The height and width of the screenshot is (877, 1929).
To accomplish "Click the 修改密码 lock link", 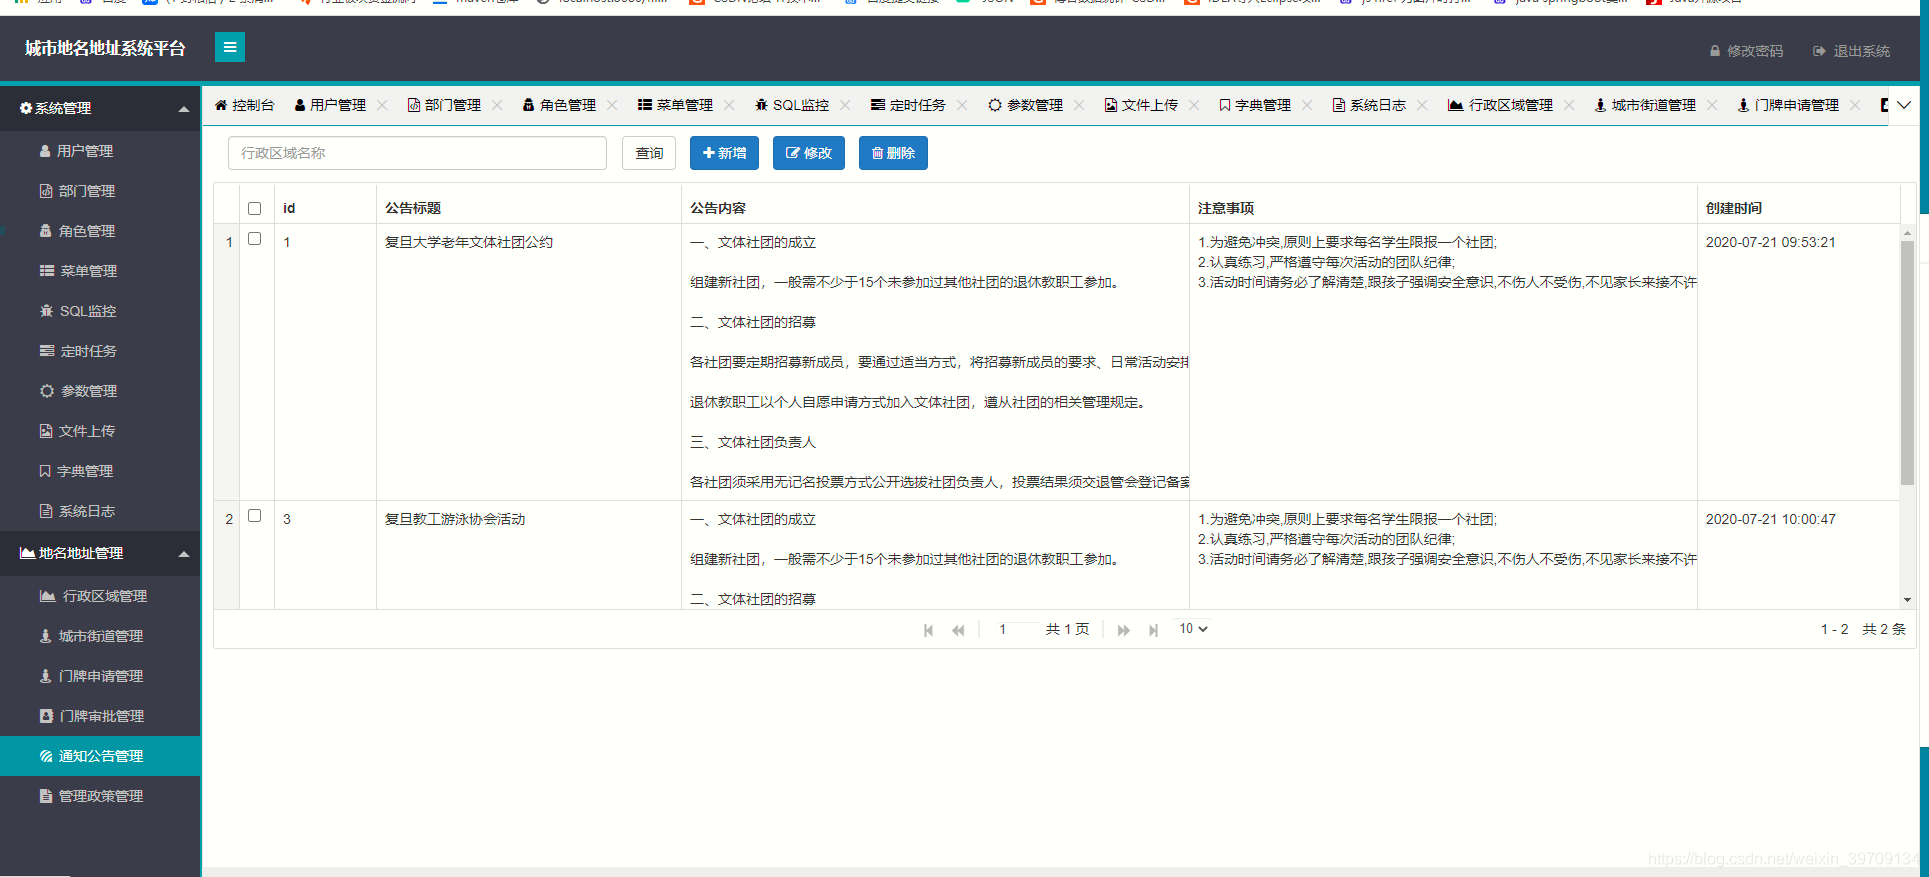I will pyautogui.click(x=1746, y=51).
